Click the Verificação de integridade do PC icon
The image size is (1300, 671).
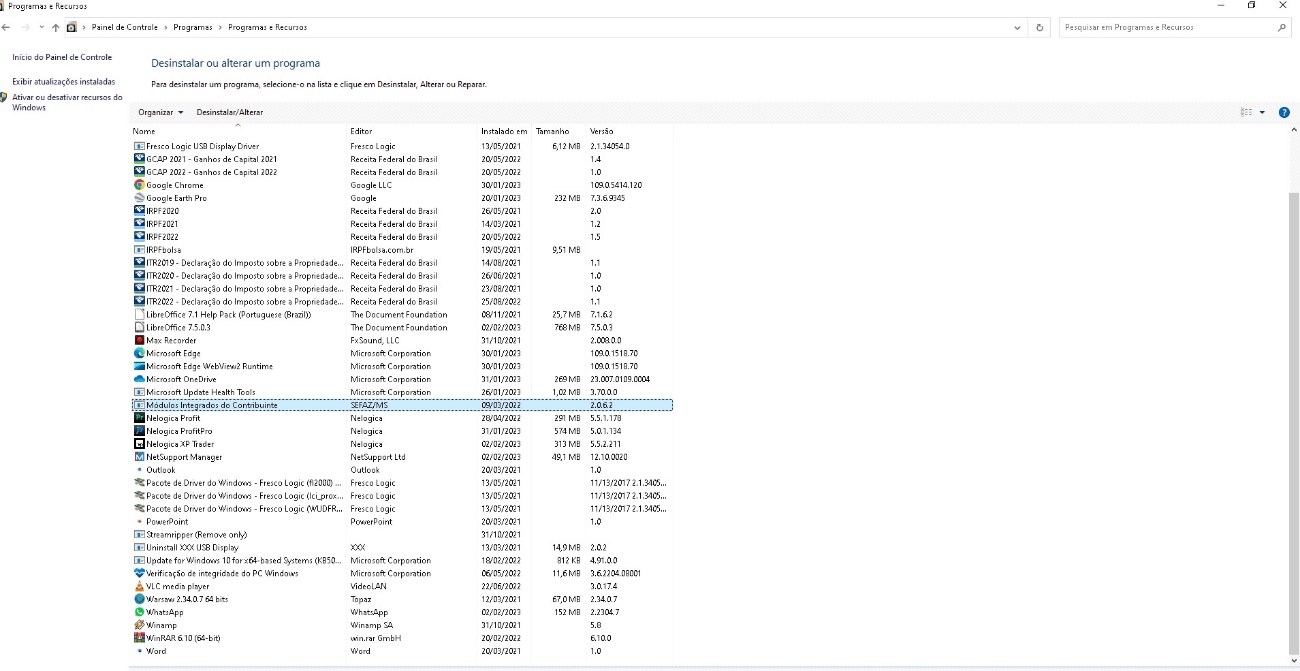(x=139, y=573)
